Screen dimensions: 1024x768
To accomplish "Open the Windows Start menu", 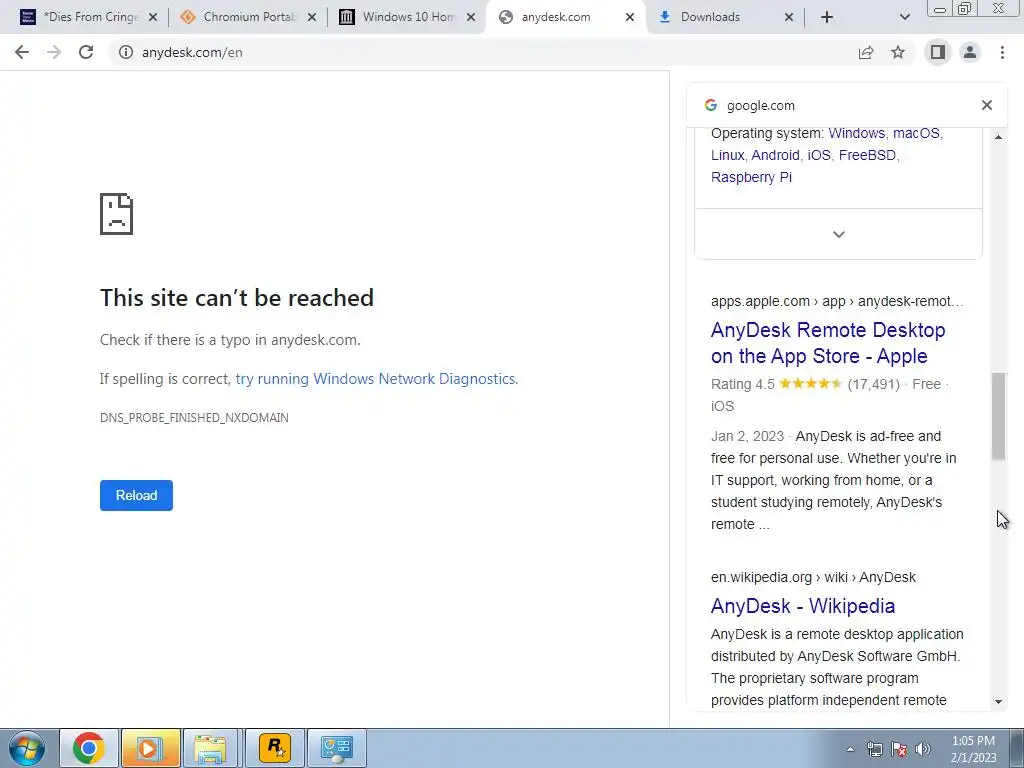I will (26, 748).
